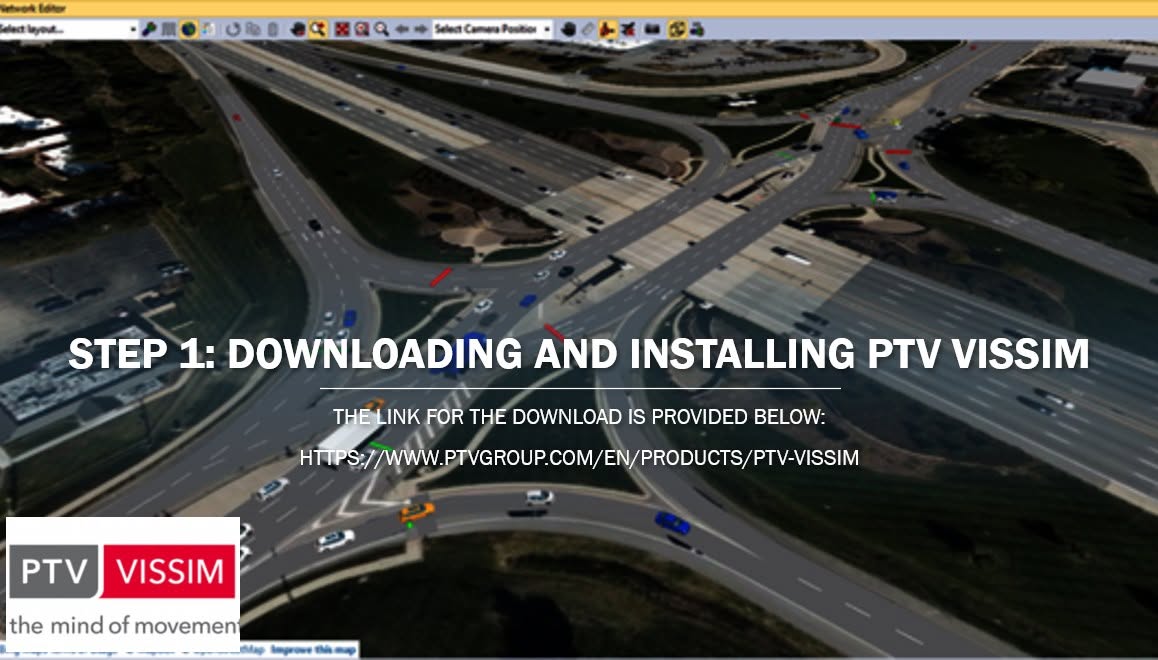Image resolution: width=1158 pixels, height=660 pixels.
Task: Click the trash delete icon
Action: [273, 30]
